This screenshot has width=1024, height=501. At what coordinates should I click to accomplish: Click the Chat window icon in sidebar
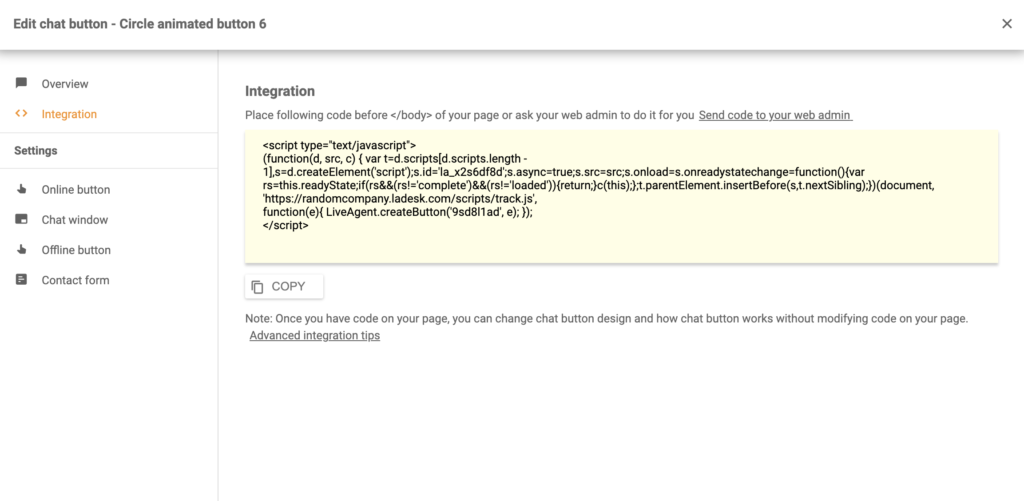click(x=21, y=219)
